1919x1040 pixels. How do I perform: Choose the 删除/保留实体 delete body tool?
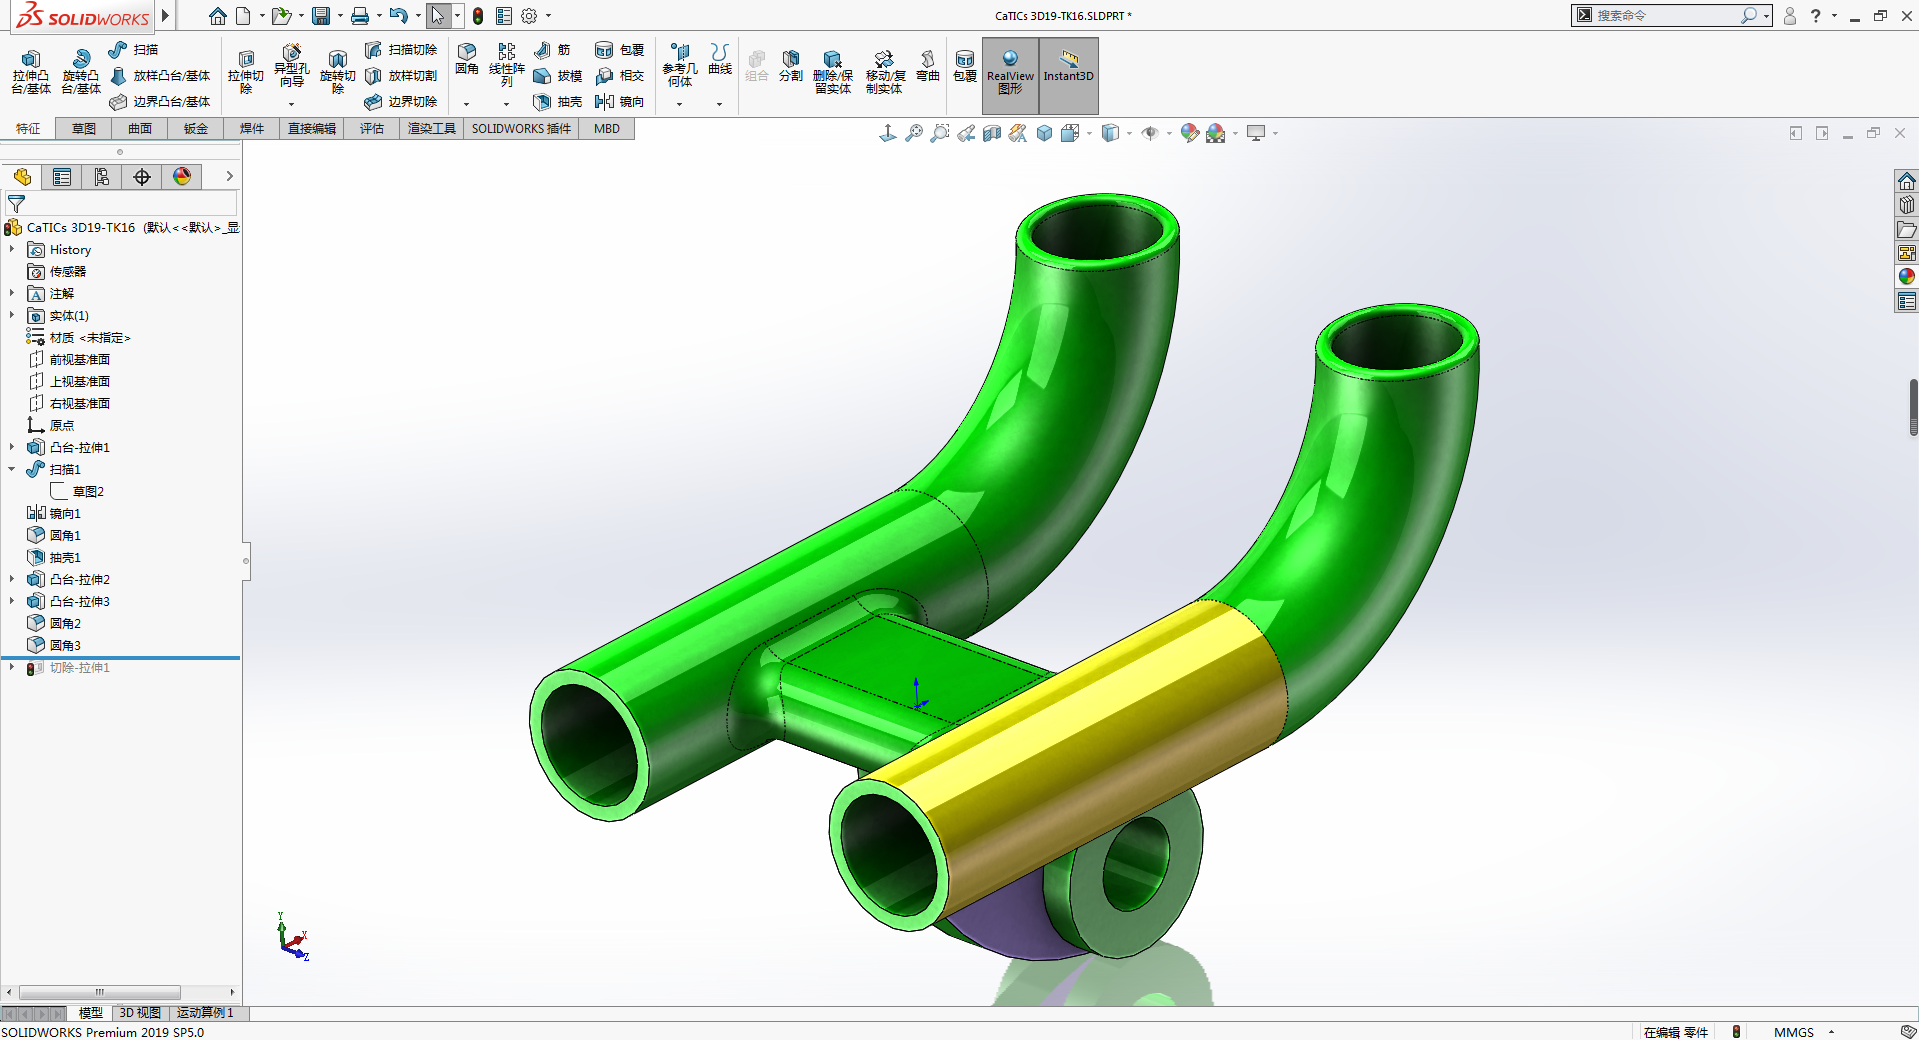tap(833, 72)
